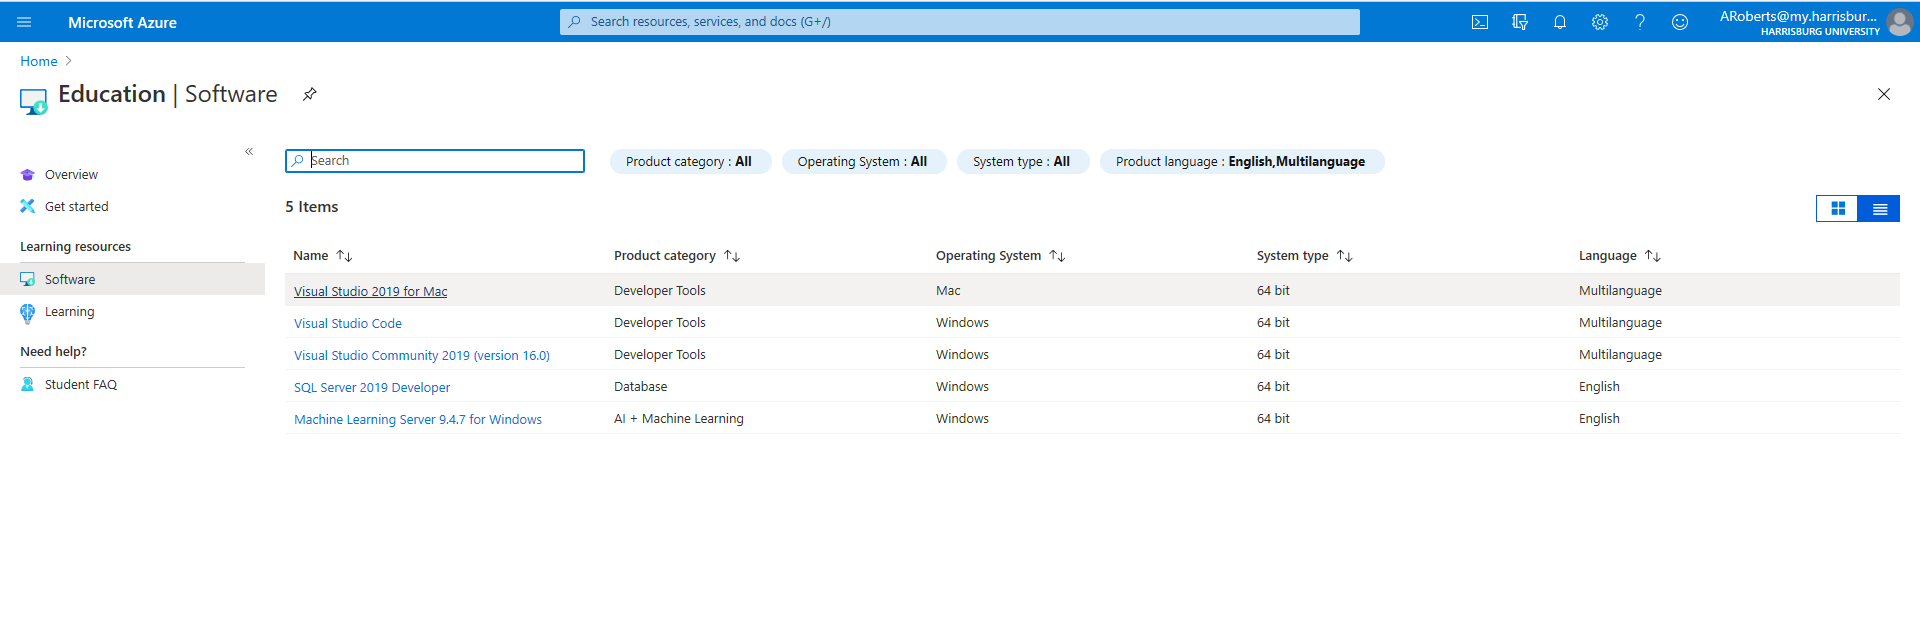Click Multilanguage in Visual Studio Code row

point(1620,322)
